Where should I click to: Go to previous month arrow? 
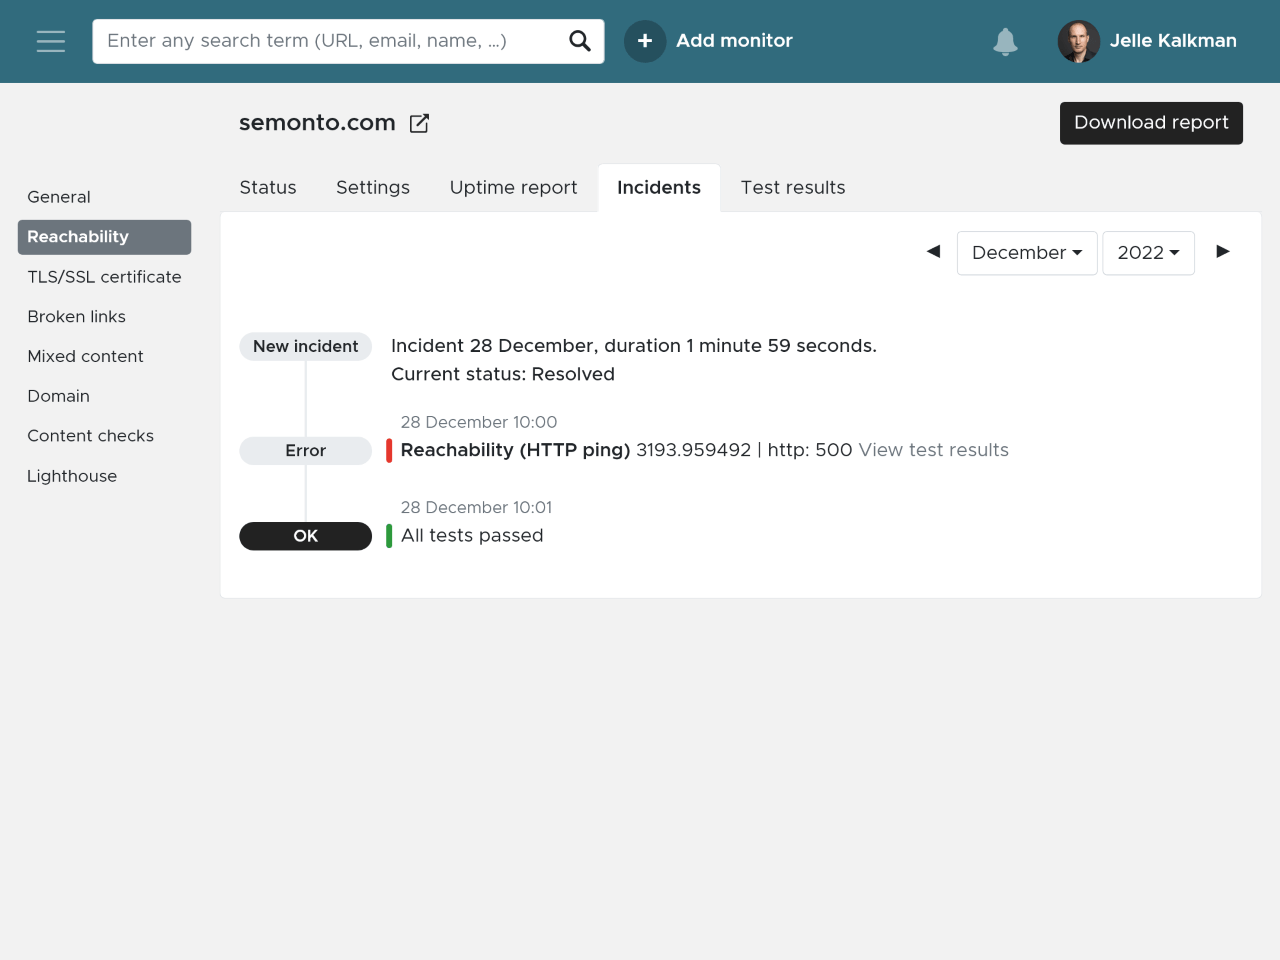[933, 251]
